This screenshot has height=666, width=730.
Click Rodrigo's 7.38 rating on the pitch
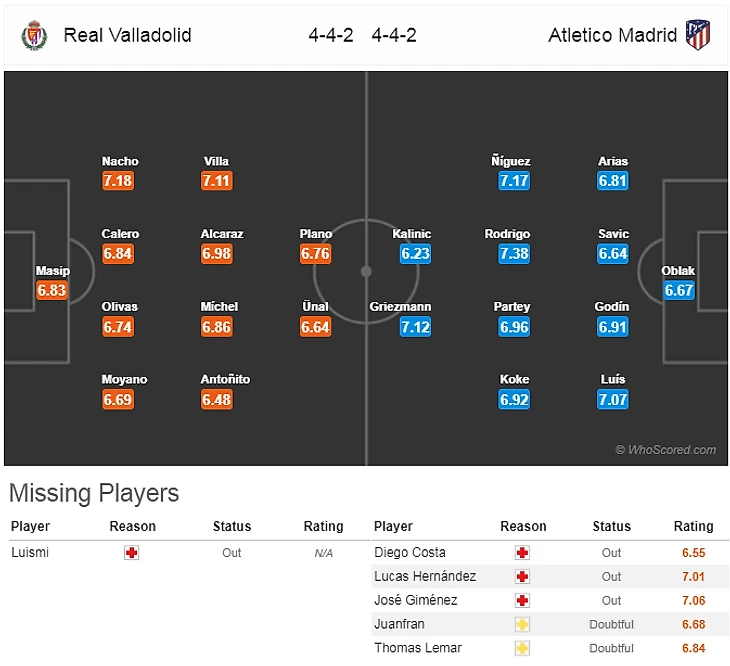514,254
